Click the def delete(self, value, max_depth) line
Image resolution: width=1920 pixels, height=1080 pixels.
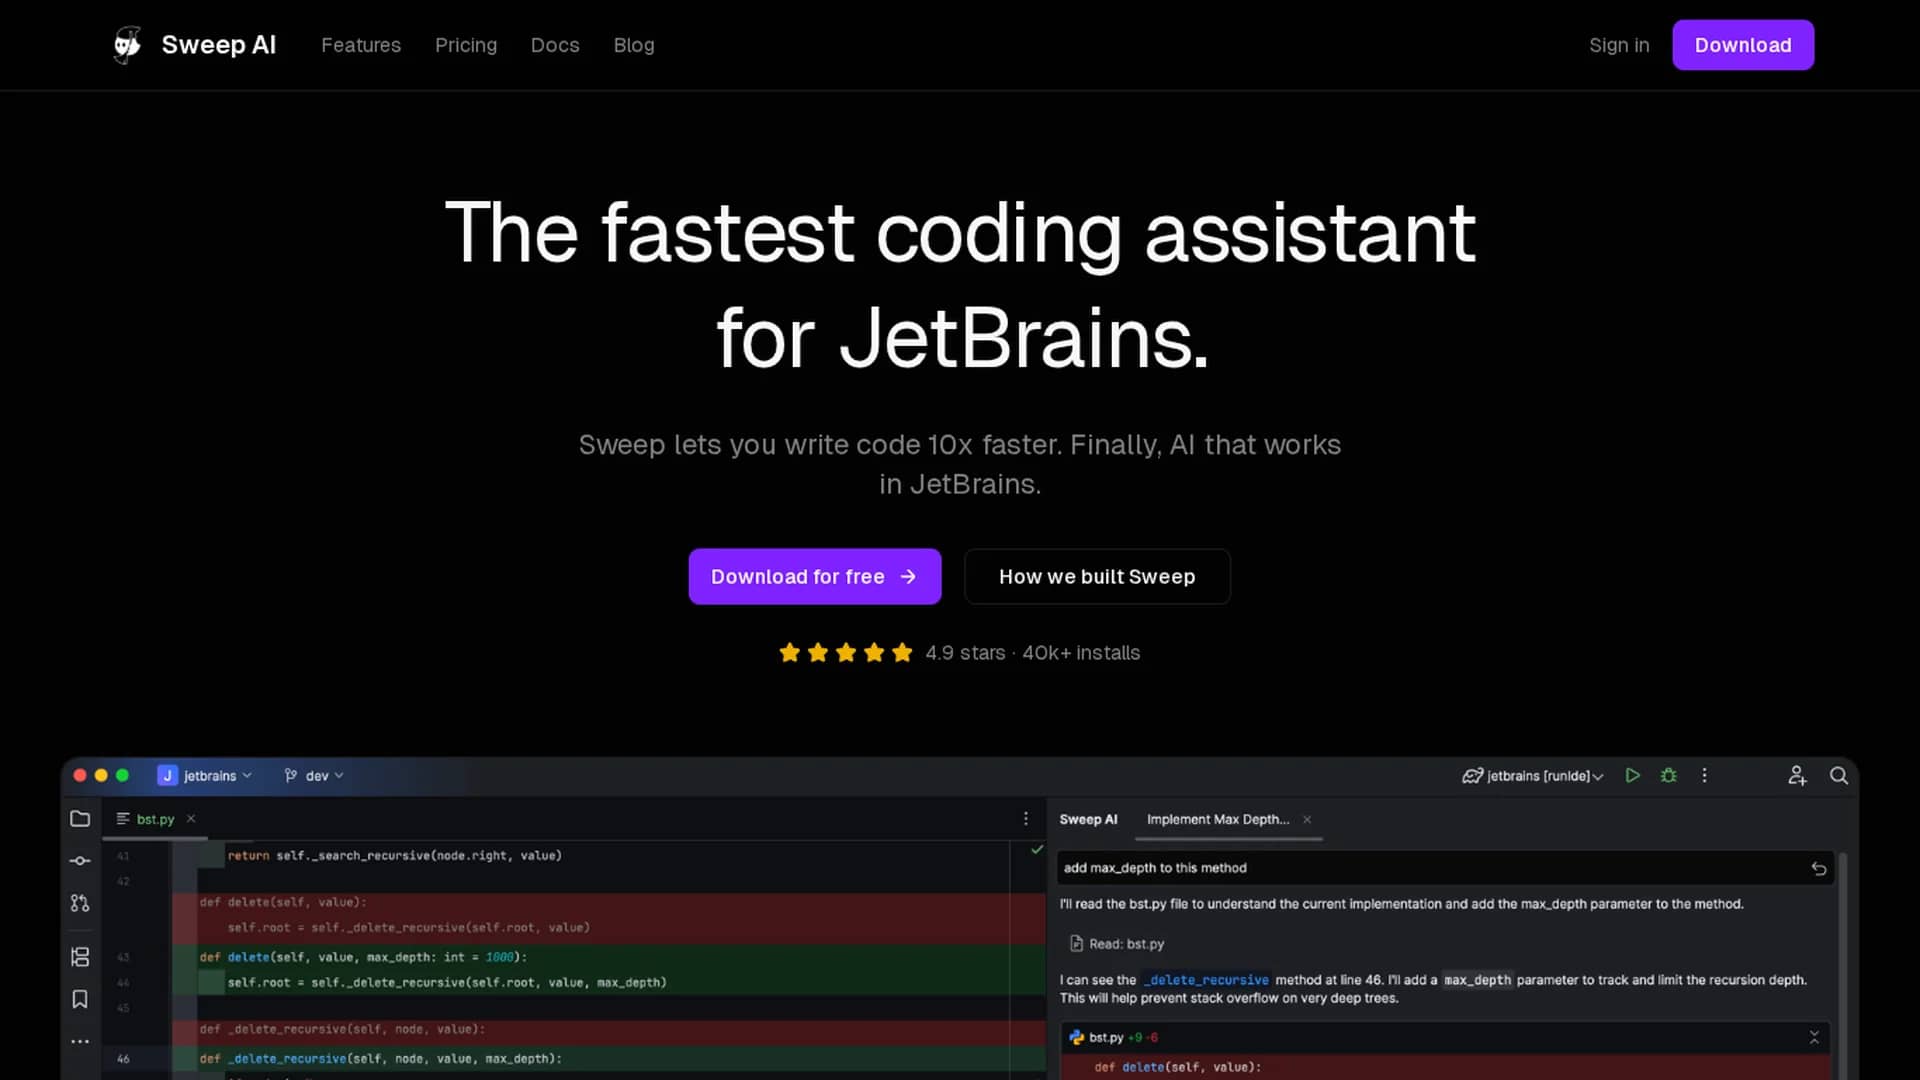click(x=363, y=957)
